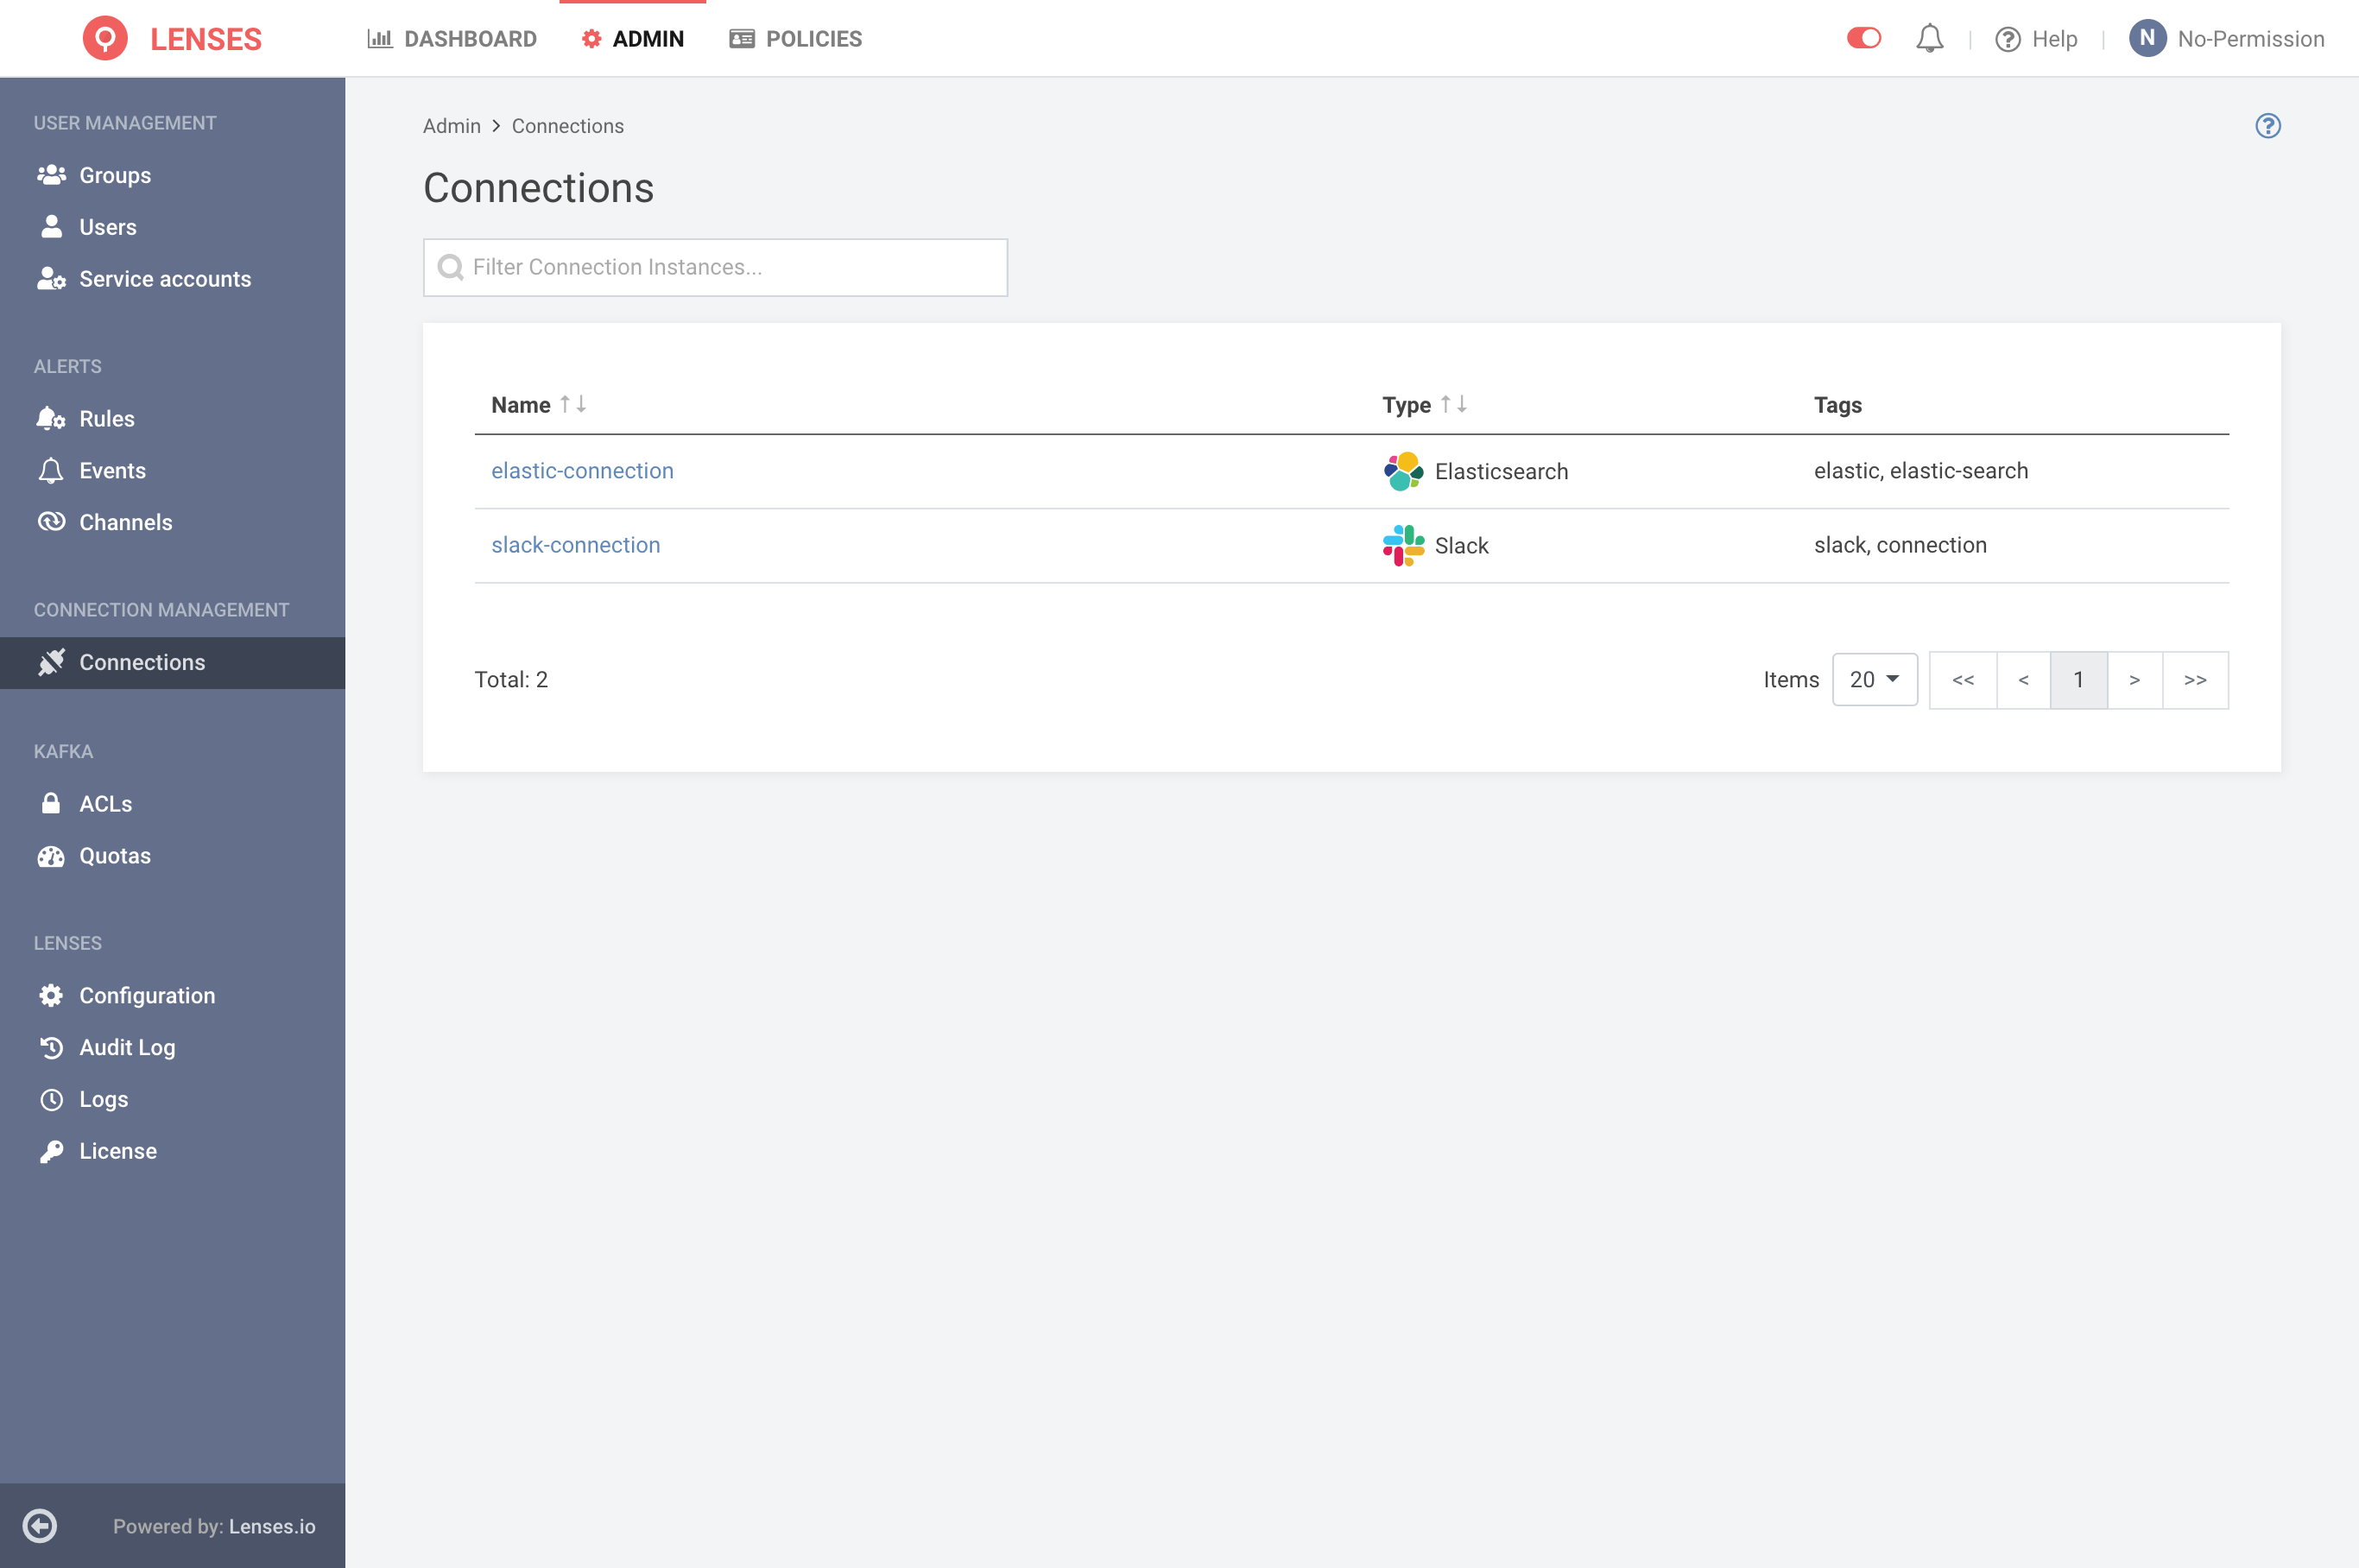Open the page help question-mark icon
The width and height of the screenshot is (2359, 1568).
[2267, 126]
